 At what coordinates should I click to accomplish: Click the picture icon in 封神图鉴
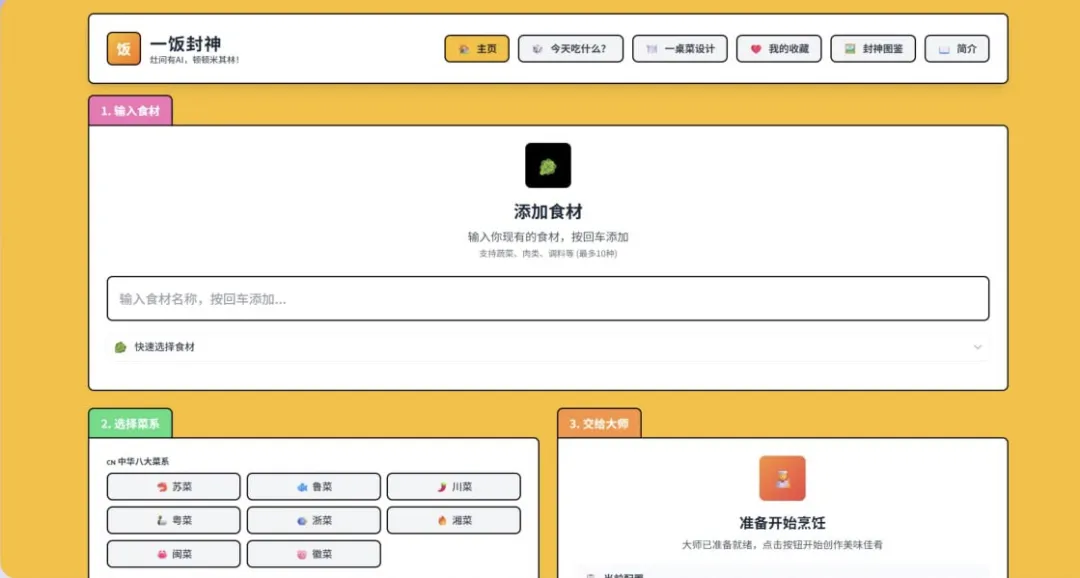(849, 49)
